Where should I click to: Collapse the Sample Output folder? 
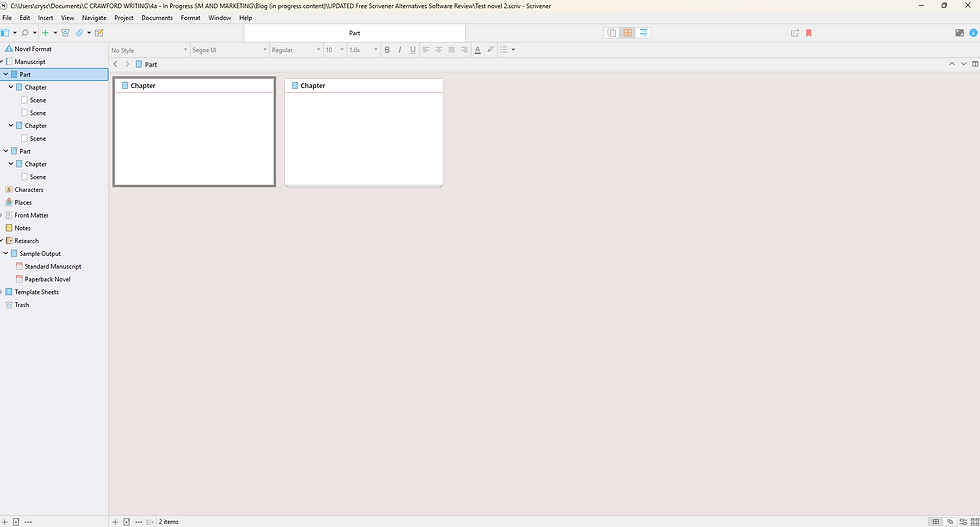[x=6, y=253]
